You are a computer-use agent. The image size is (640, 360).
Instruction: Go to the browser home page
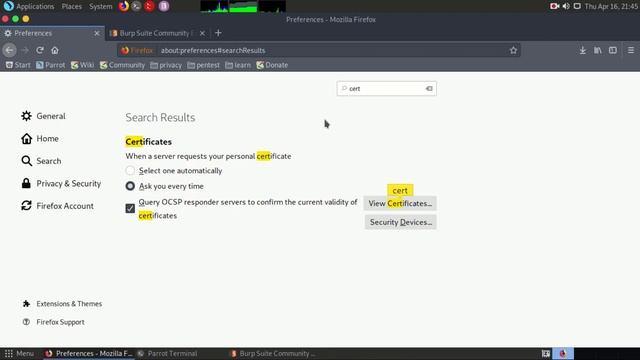(55, 50)
